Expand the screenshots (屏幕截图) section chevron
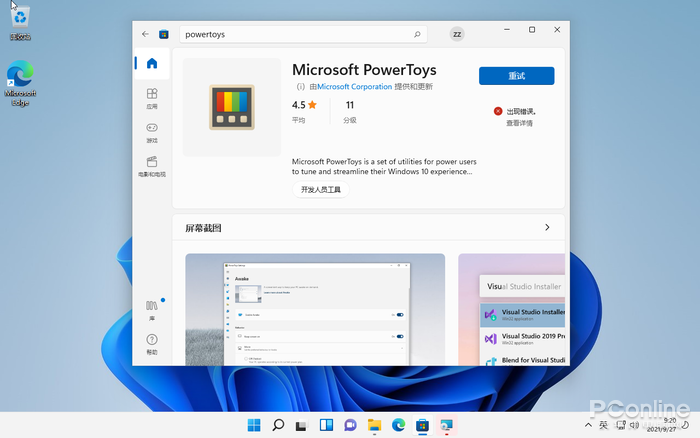 (x=547, y=227)
